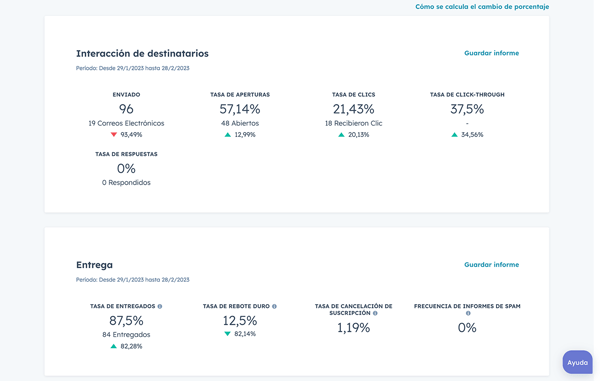600x381 pixels.
Task: Open the Ayuda help button
Action: (577, 362)
